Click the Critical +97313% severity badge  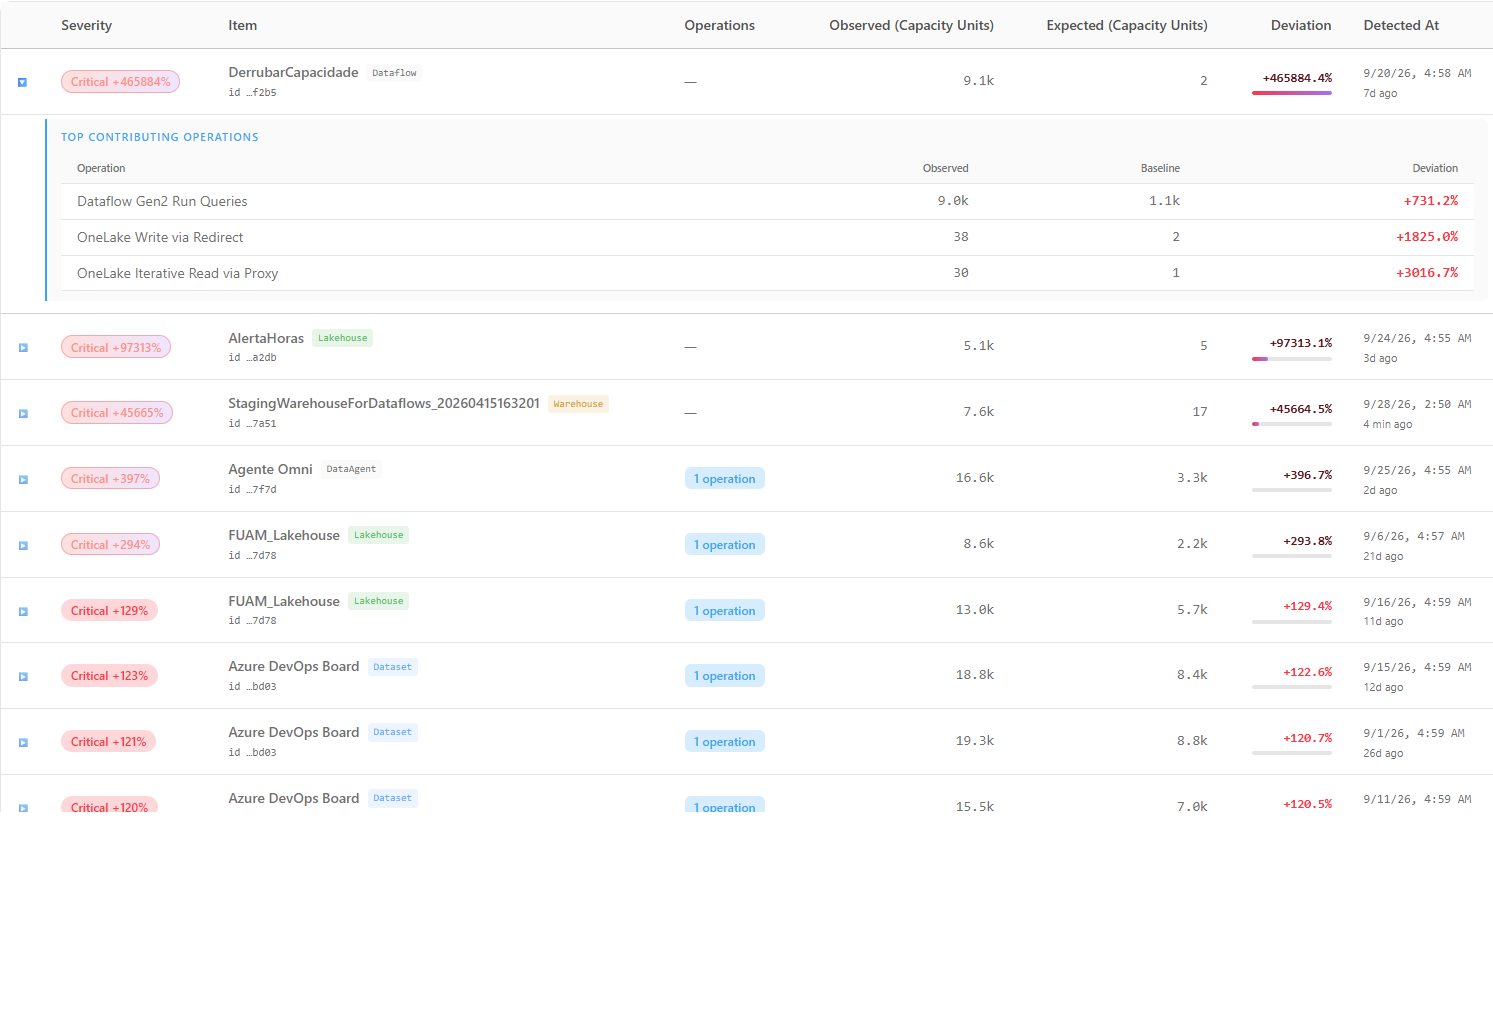pos(116,347)
